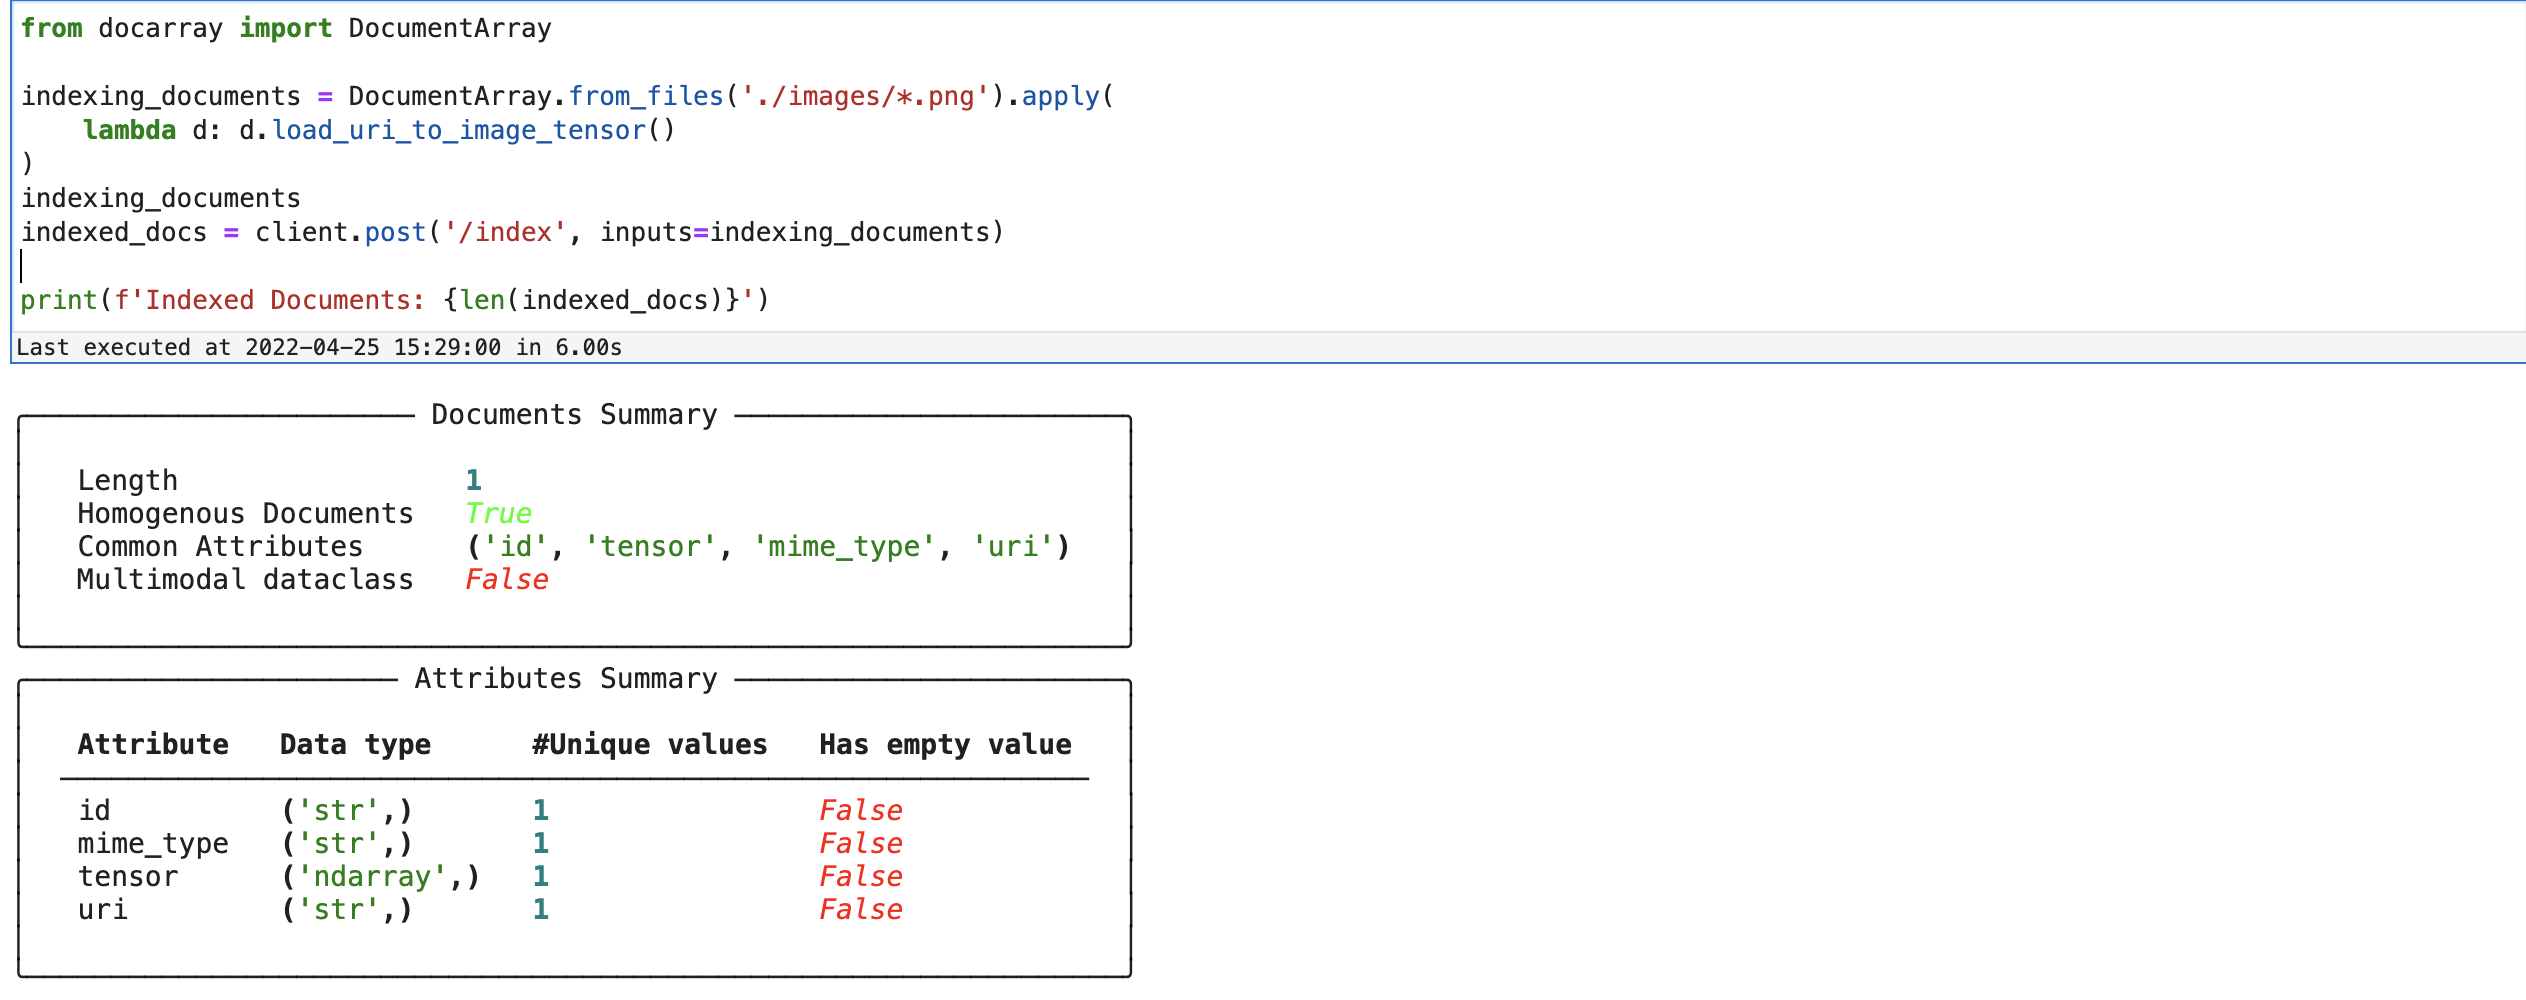Click the id attribute row name

[x=95, y=810]
